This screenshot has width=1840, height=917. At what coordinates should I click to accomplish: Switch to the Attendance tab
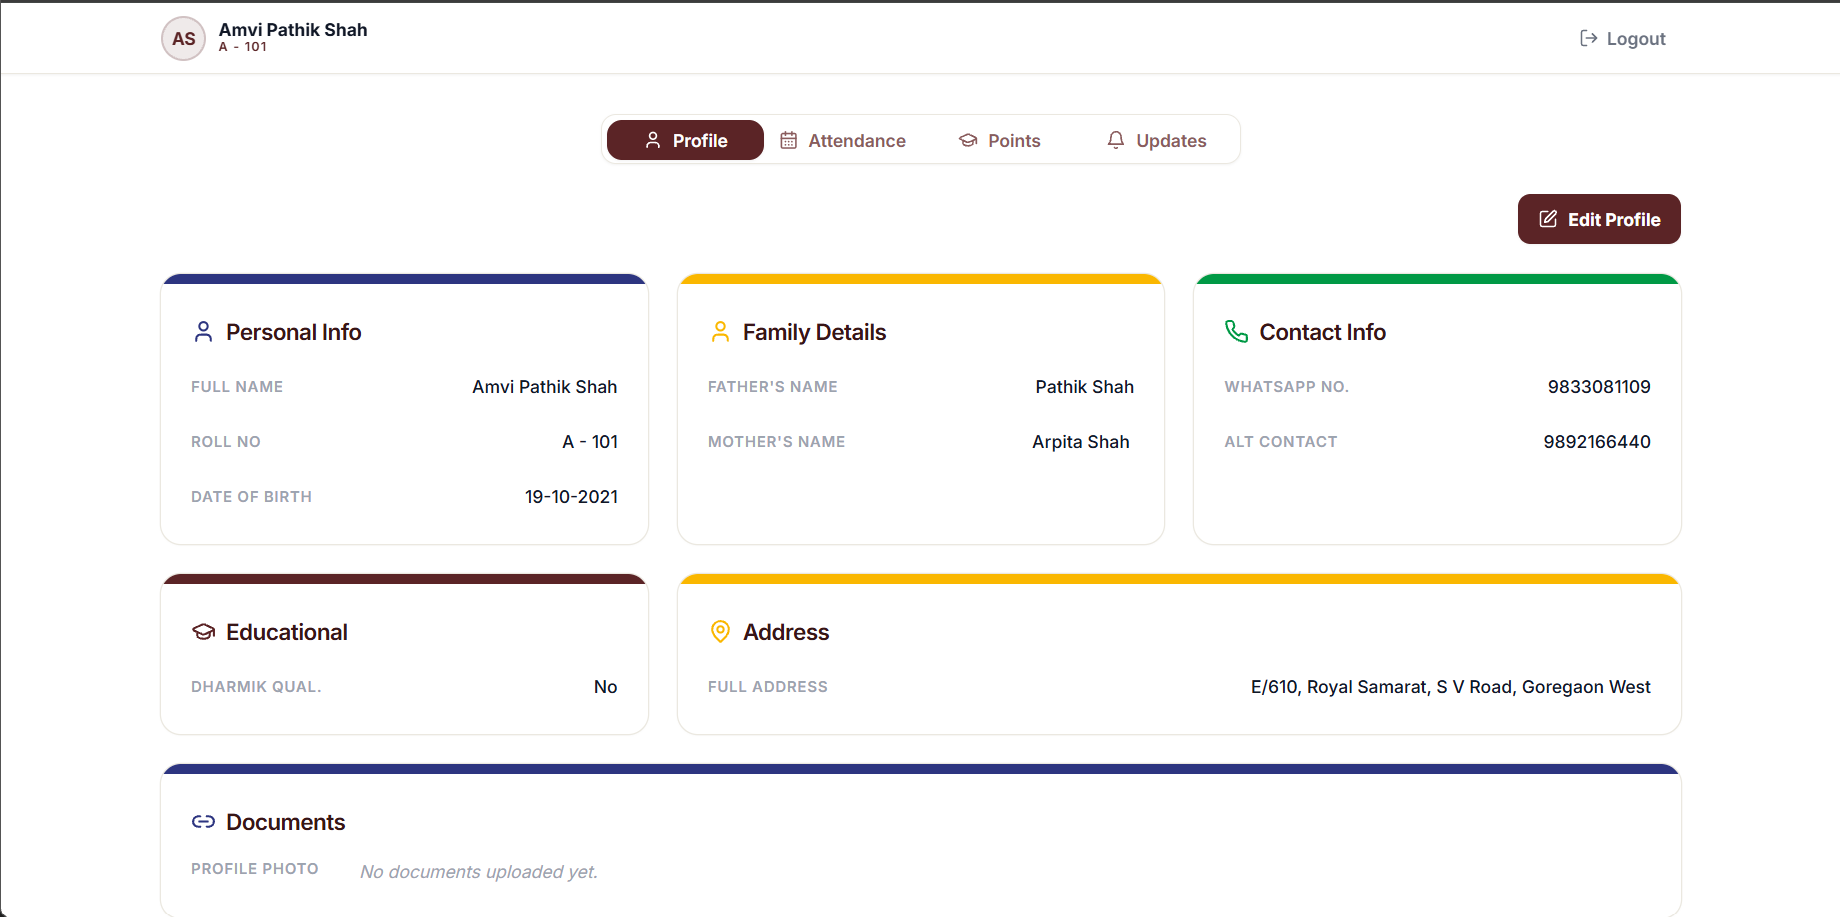[843, 140]
